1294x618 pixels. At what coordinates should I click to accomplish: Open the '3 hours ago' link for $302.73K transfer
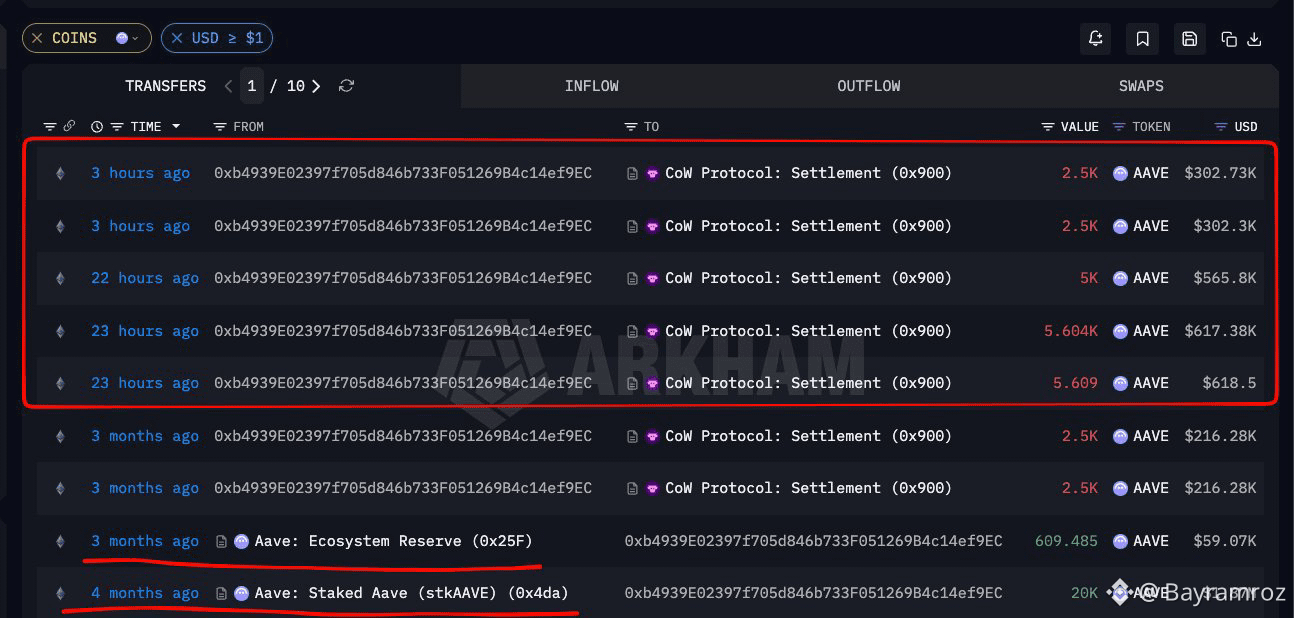(140, 173)
